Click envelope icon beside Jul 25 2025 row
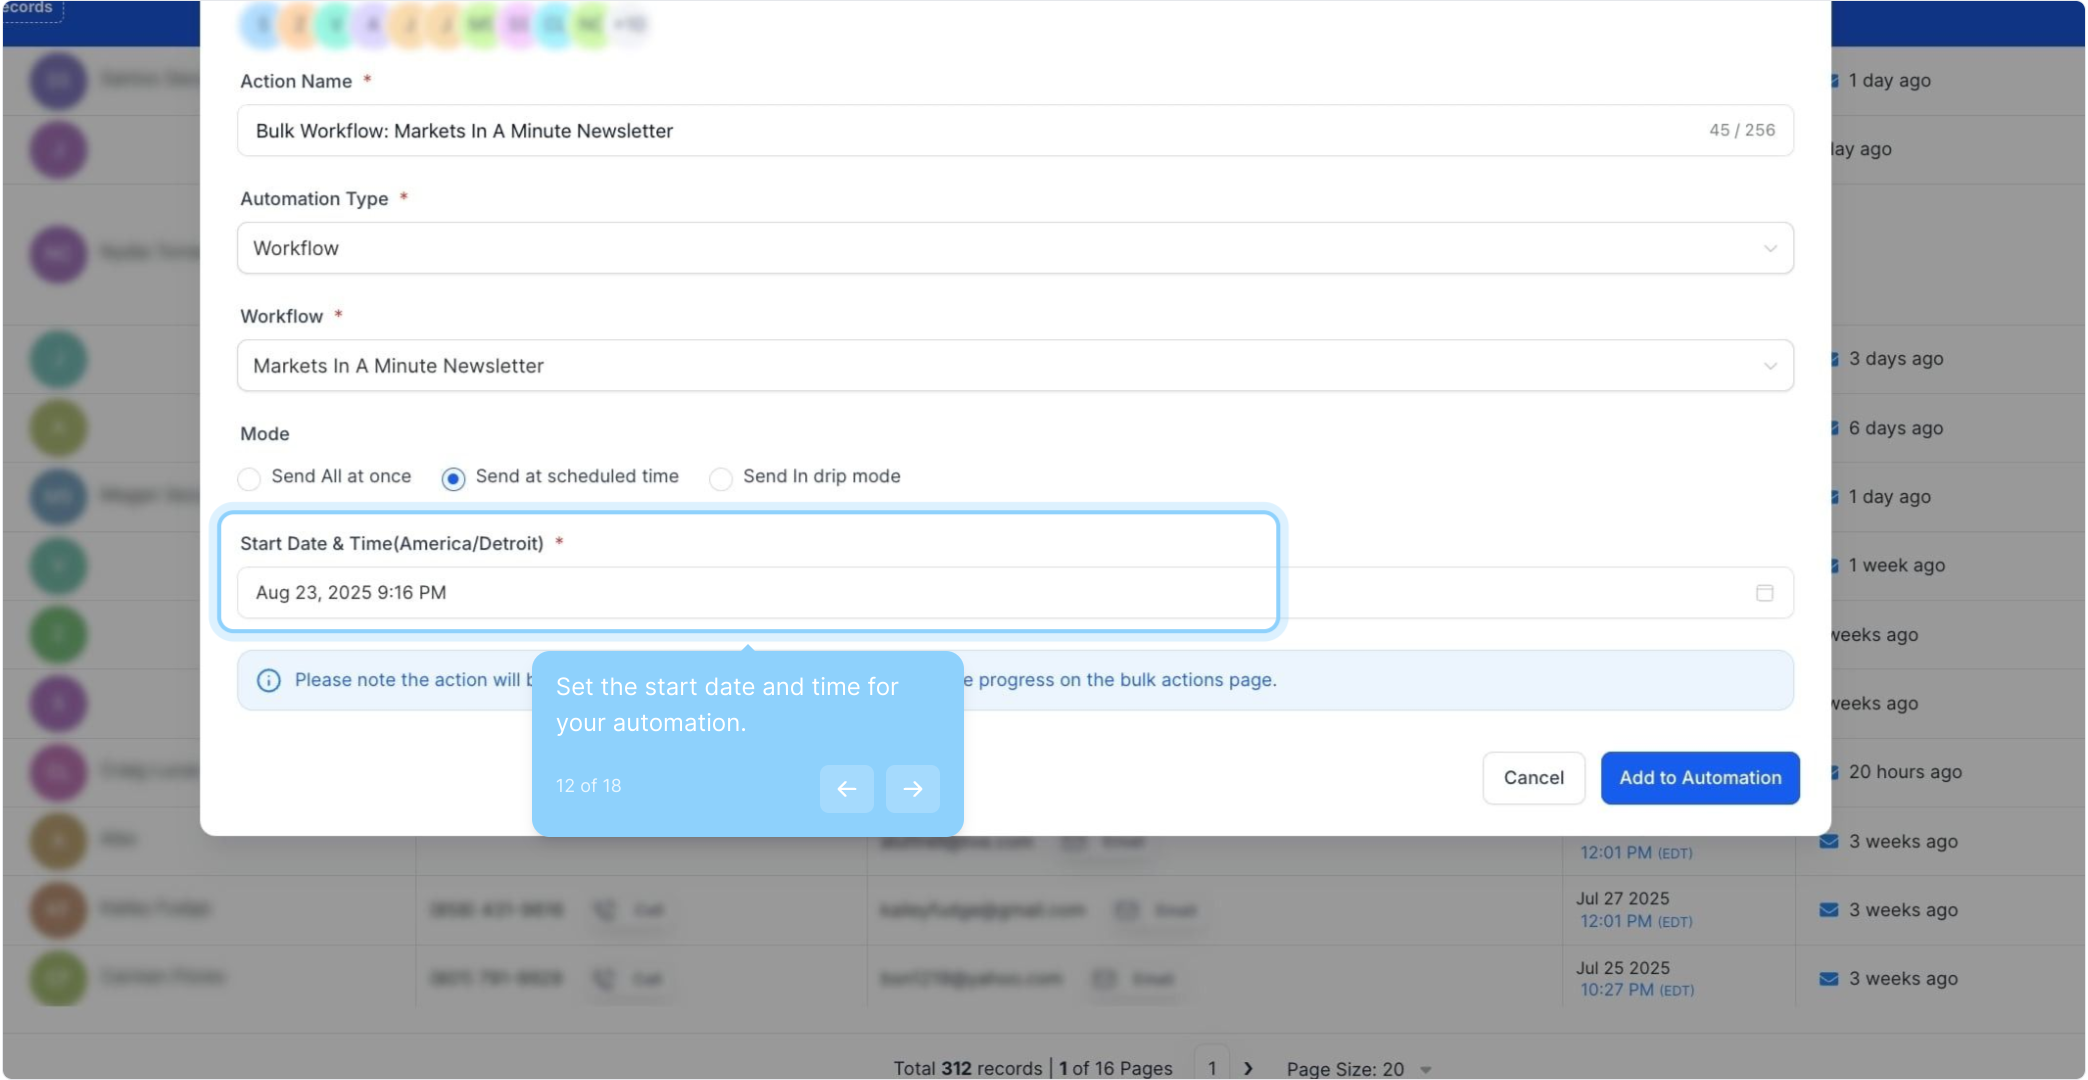This screenshot has height=1080, width=2088. click(1828, 979)
